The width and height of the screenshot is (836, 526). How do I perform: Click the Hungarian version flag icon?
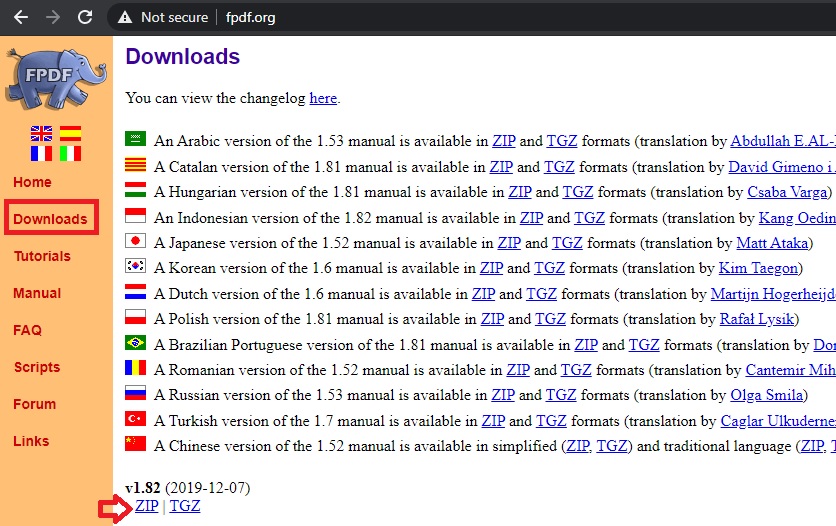(135, 190)
